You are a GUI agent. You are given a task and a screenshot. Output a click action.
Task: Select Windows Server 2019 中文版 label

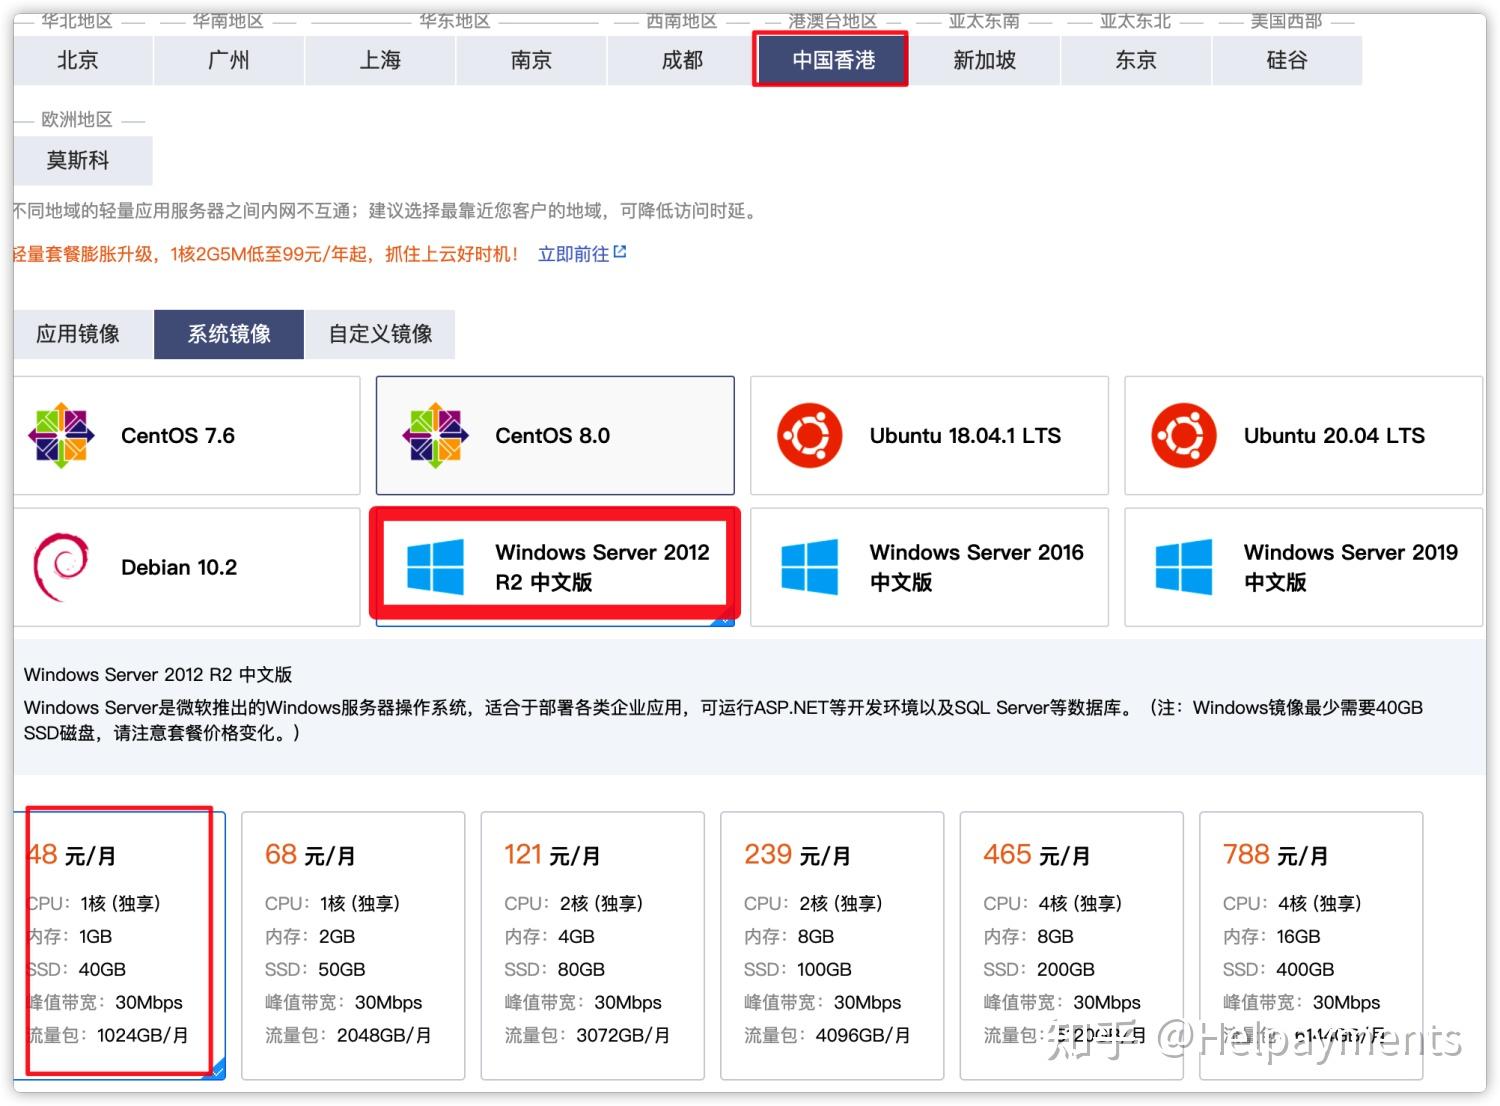coord(1350,567)
